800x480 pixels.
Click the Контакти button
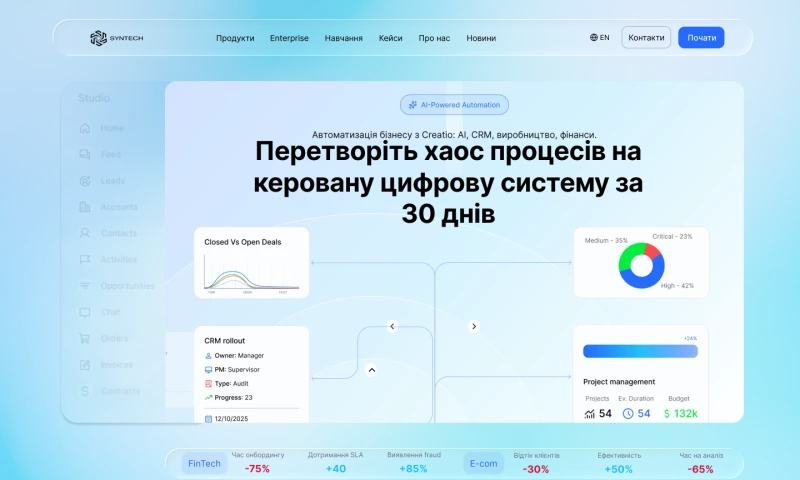(646, 38)
